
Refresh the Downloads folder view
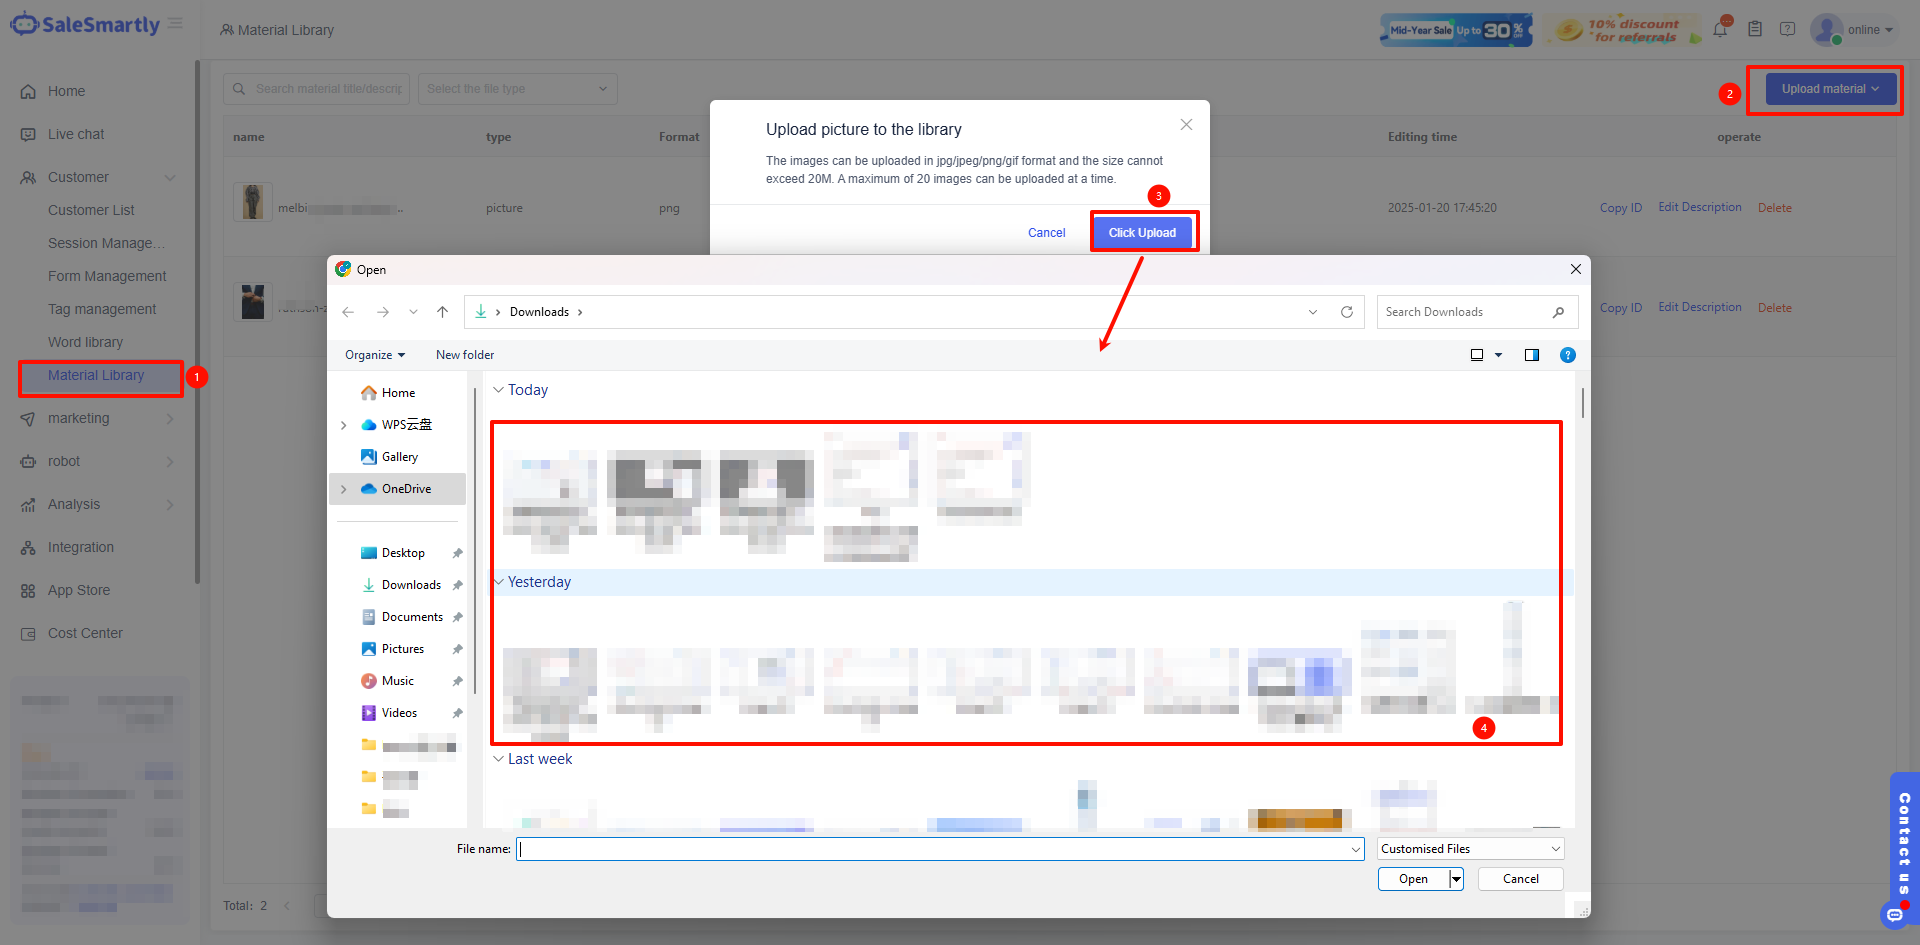(1347, 312)
